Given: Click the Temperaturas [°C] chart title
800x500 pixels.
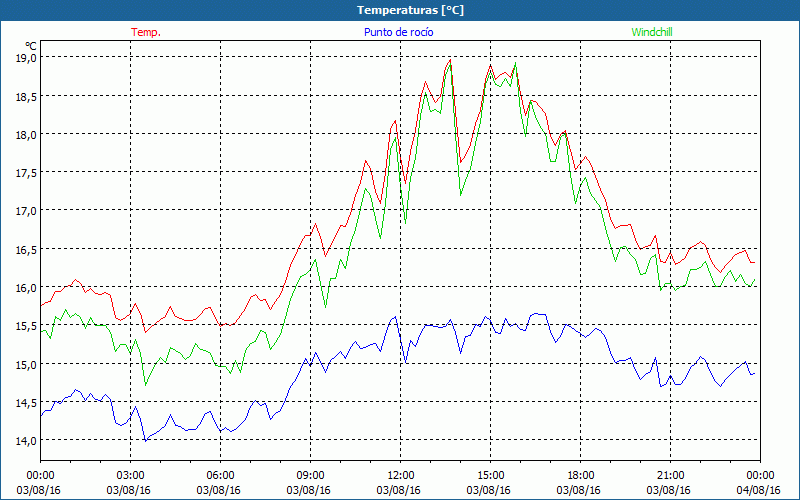Looking at the screenshot, I should (410, 10).
